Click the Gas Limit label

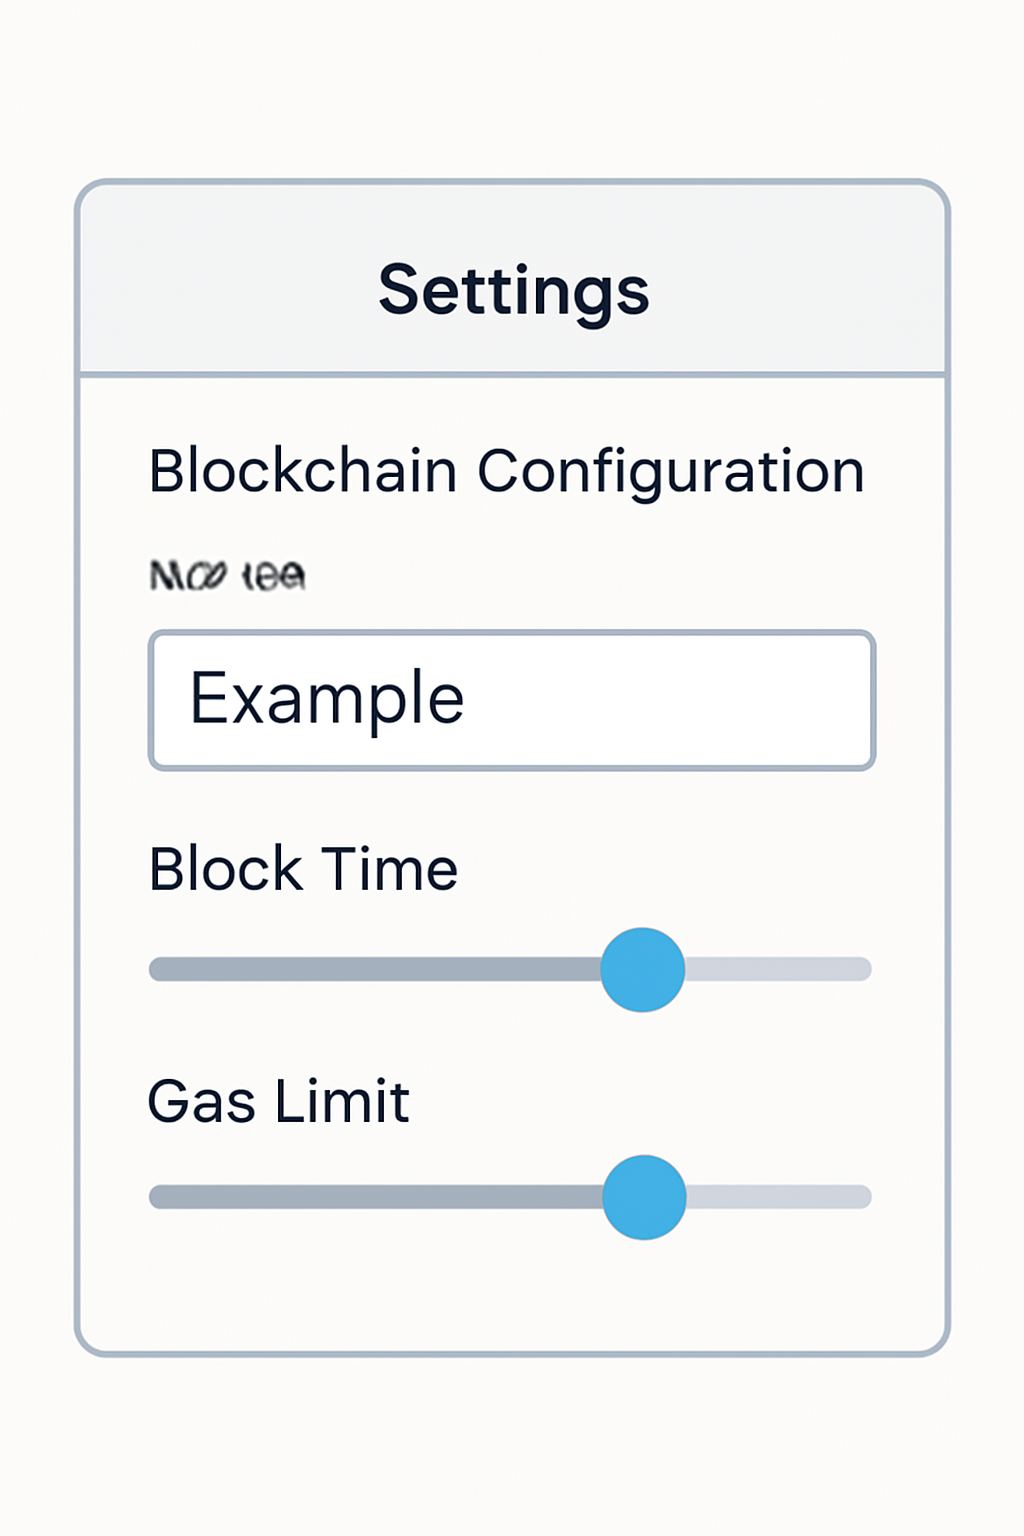278,1101
